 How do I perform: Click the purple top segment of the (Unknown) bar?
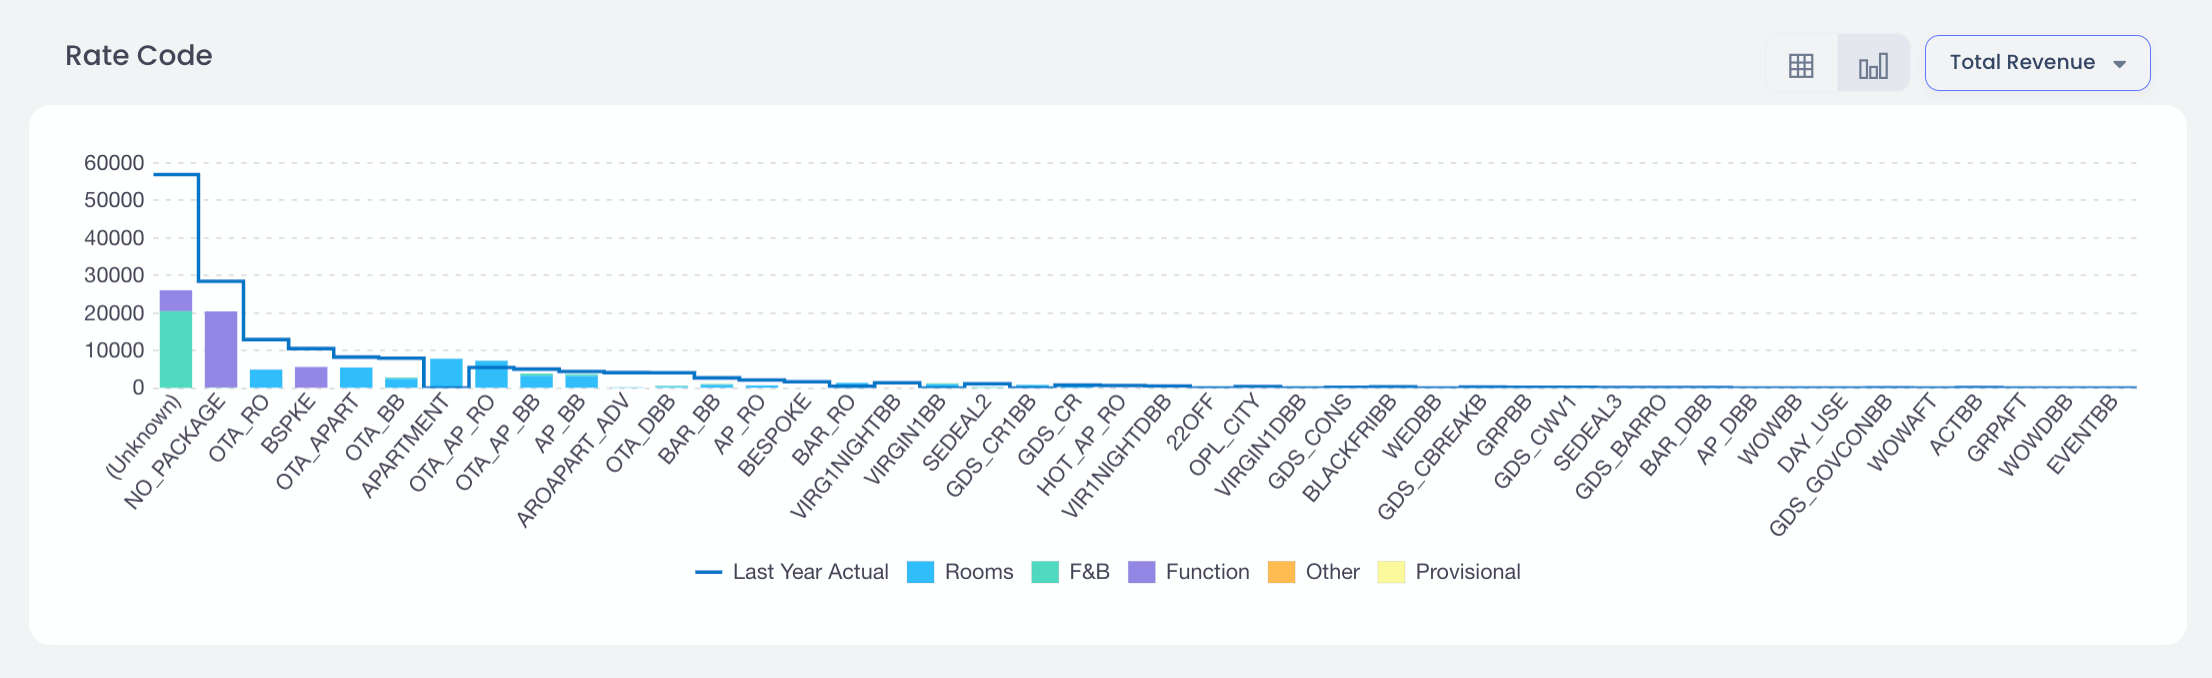176,300
